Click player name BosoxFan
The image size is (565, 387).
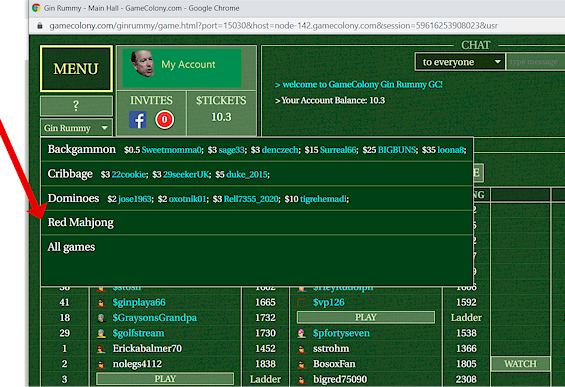click(x=334, y=364)
